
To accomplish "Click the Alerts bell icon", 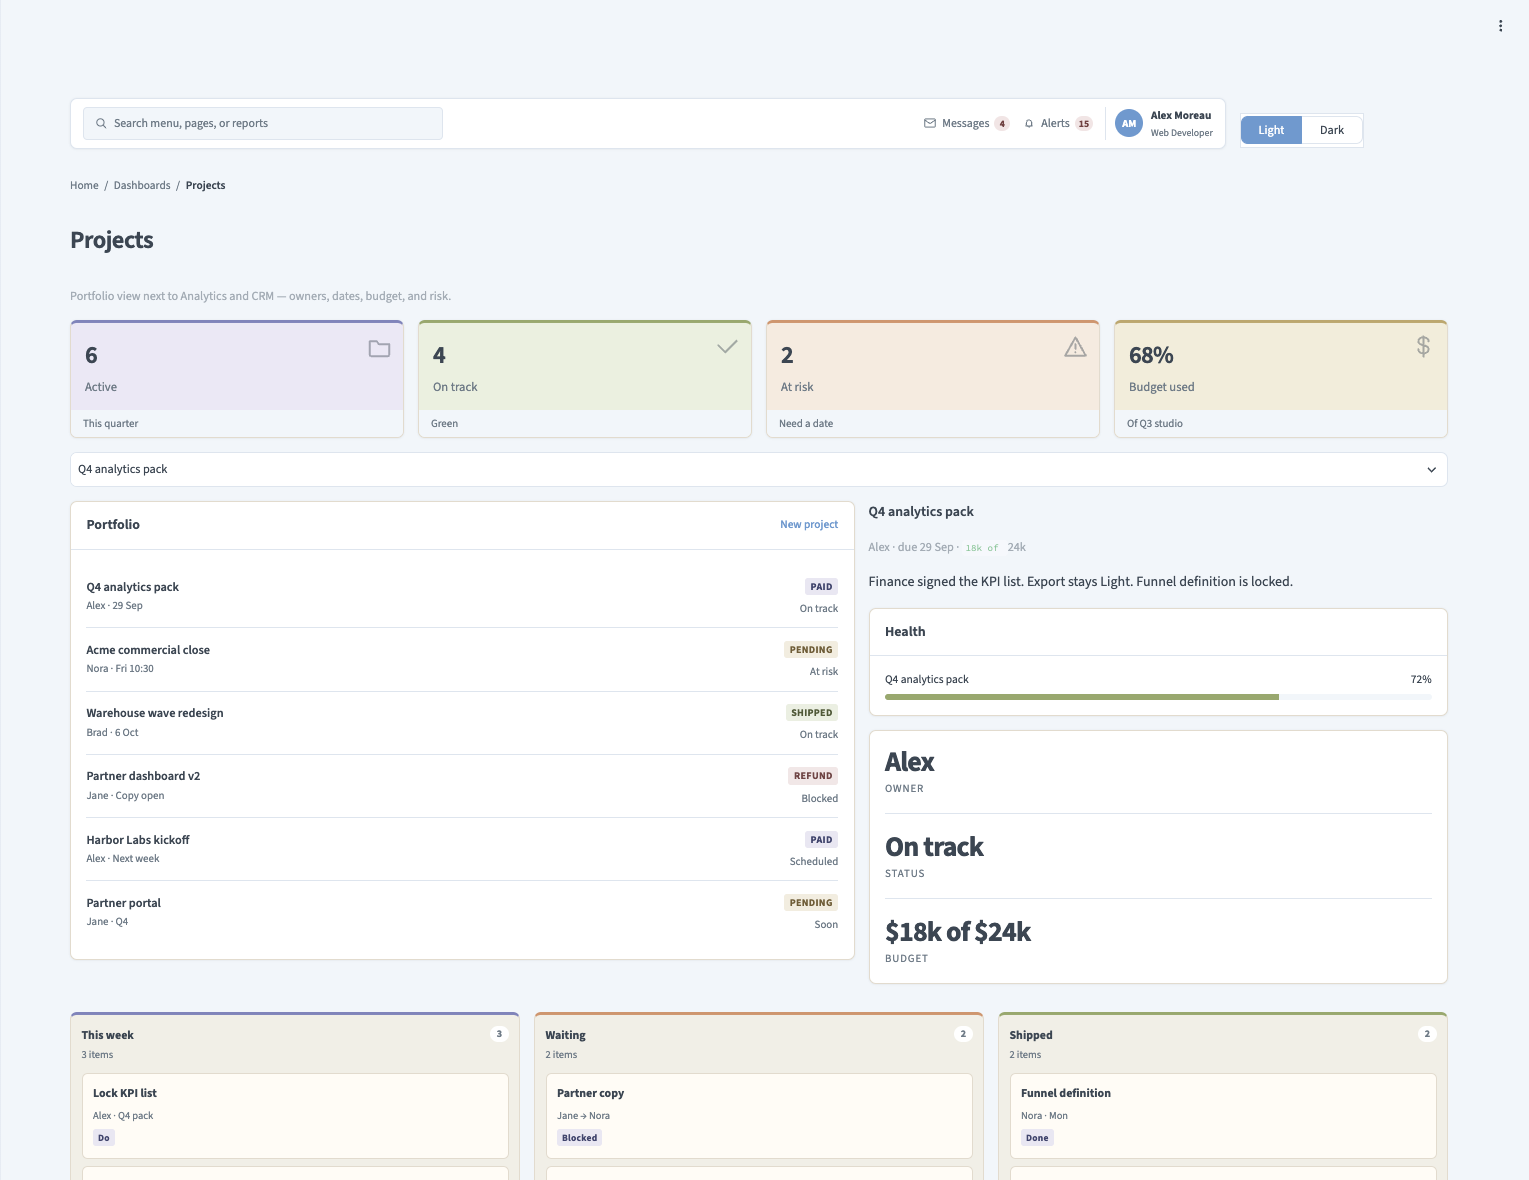I will pos(1029,124).
